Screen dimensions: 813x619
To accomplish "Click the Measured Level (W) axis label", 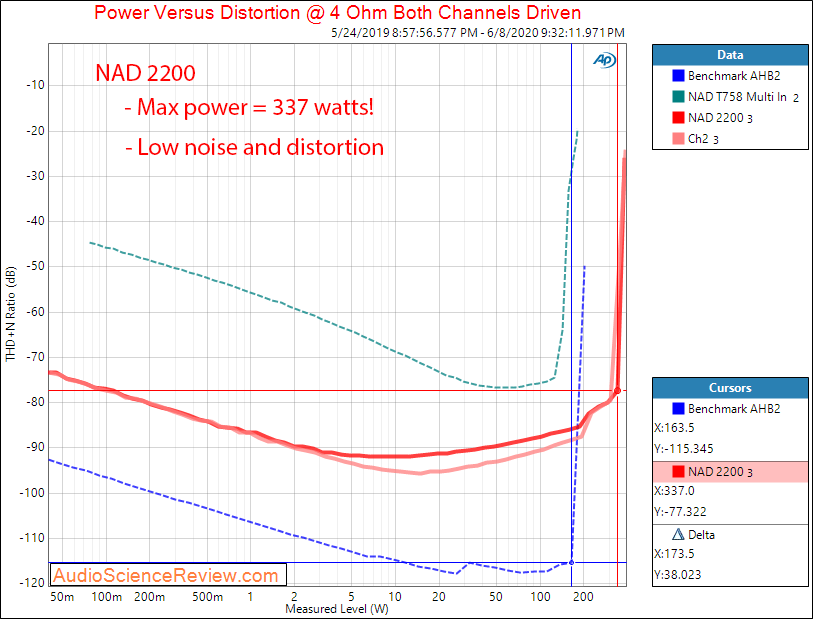I will point(337,609).
